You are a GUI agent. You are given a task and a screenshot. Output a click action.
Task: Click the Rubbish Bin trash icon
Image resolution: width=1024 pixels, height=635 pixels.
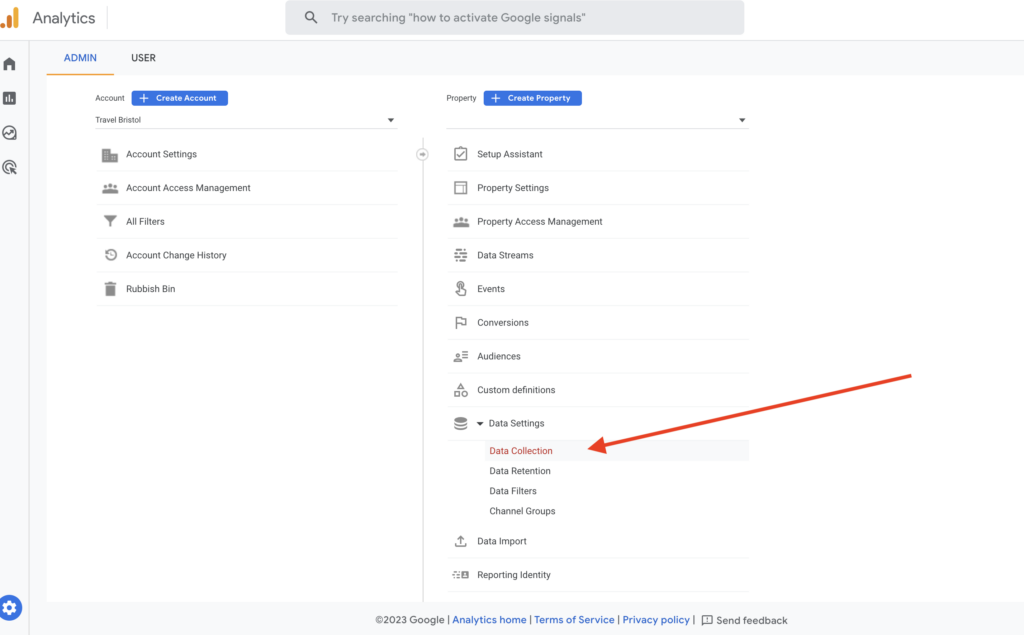110,289
